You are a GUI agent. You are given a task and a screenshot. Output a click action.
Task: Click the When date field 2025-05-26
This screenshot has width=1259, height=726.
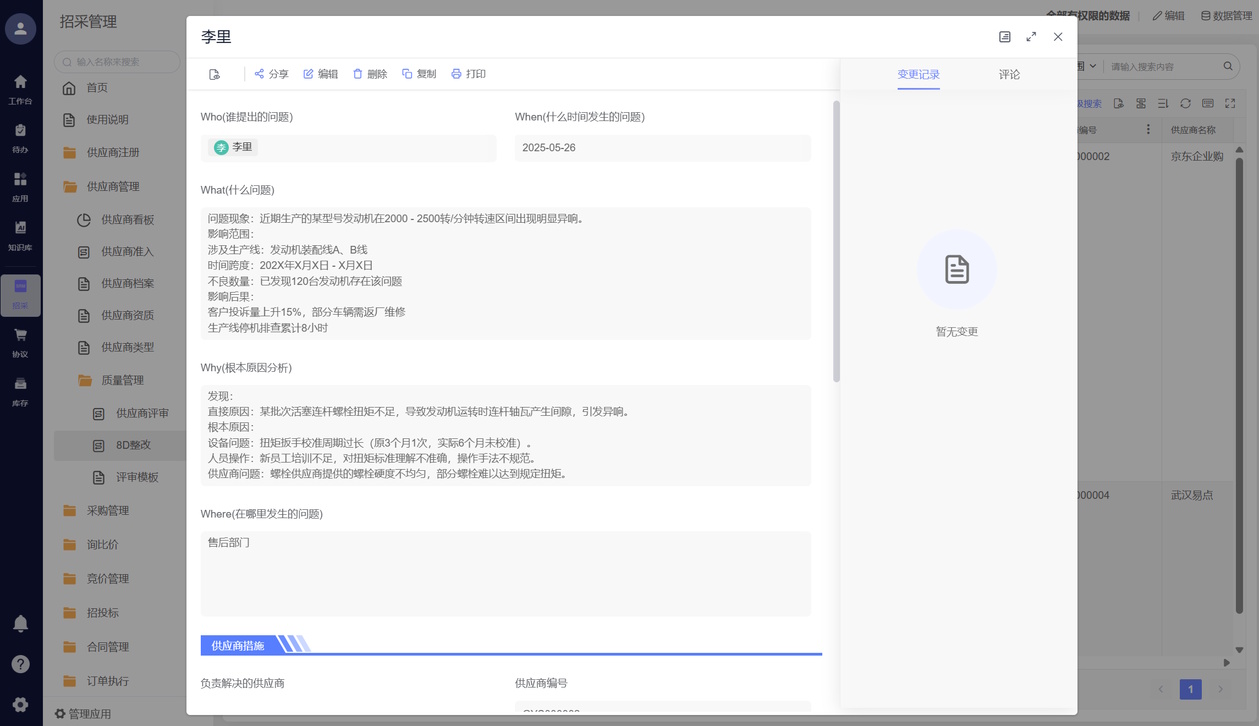coord(662,148)
